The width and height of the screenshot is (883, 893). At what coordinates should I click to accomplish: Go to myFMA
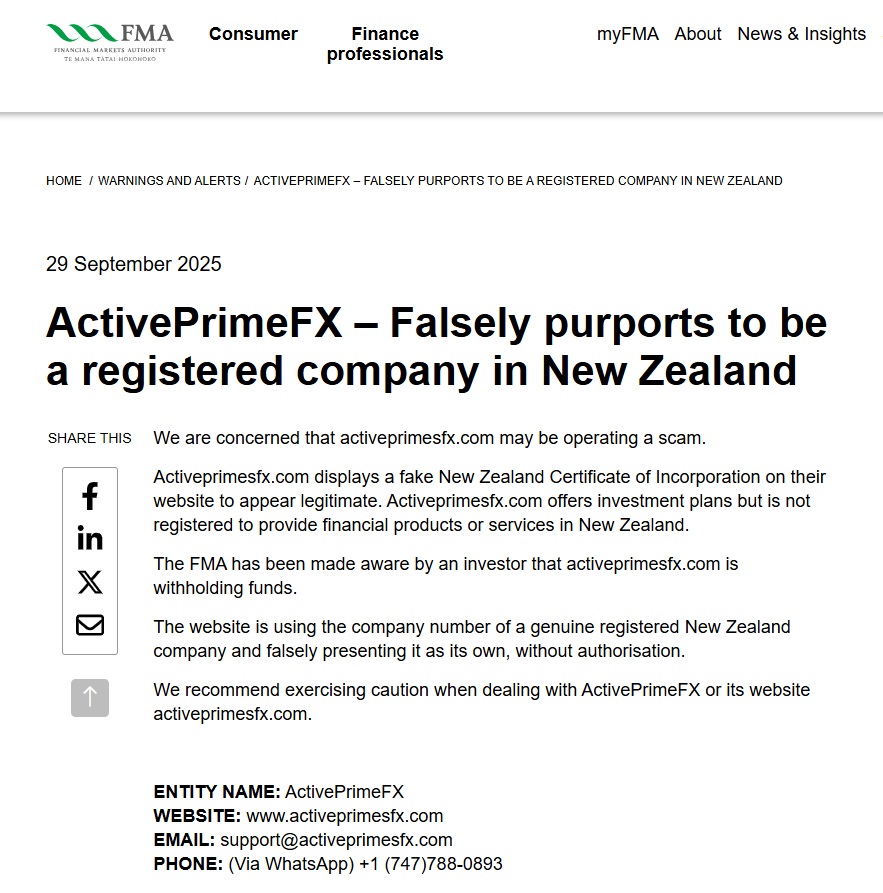pos(627,34)
